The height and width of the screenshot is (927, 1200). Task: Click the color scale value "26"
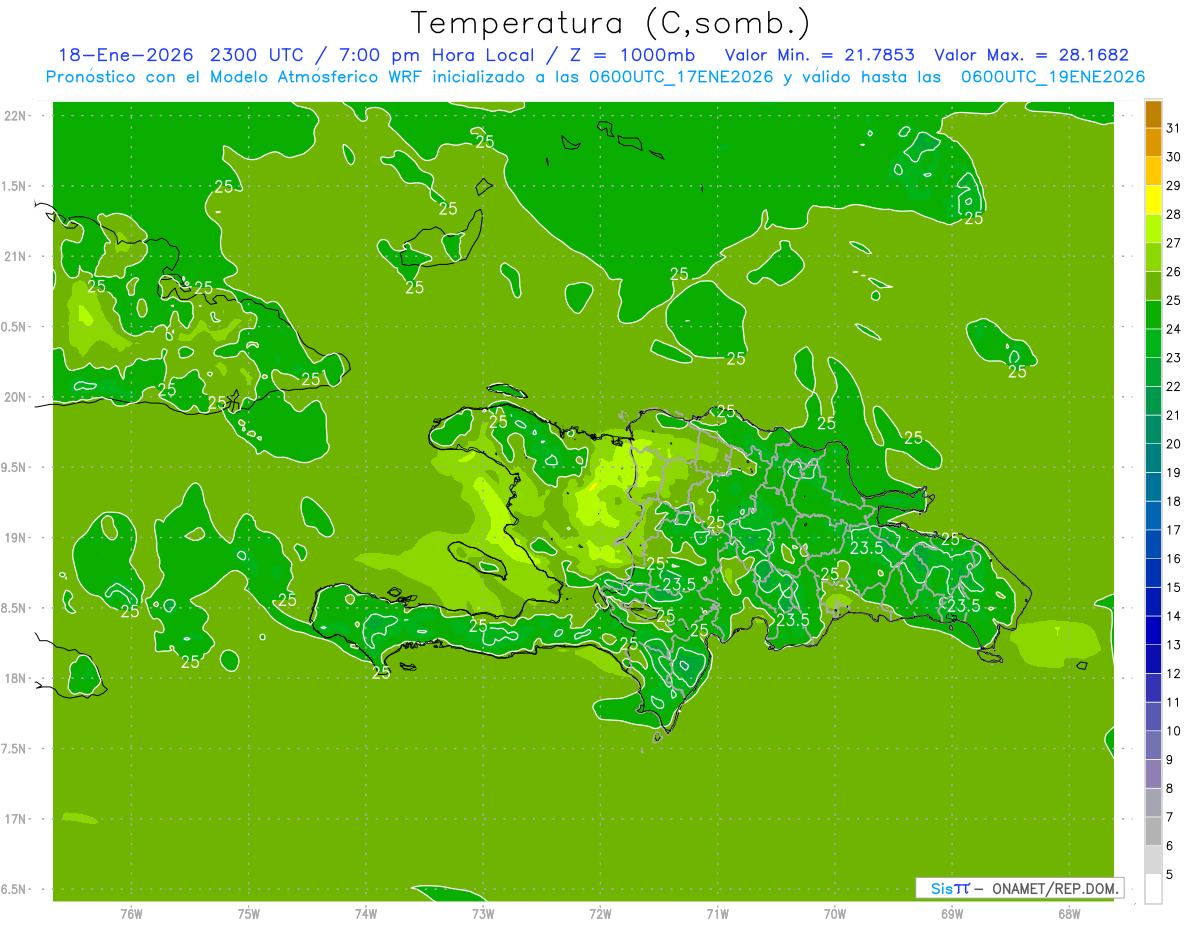tap(1174, 272)
